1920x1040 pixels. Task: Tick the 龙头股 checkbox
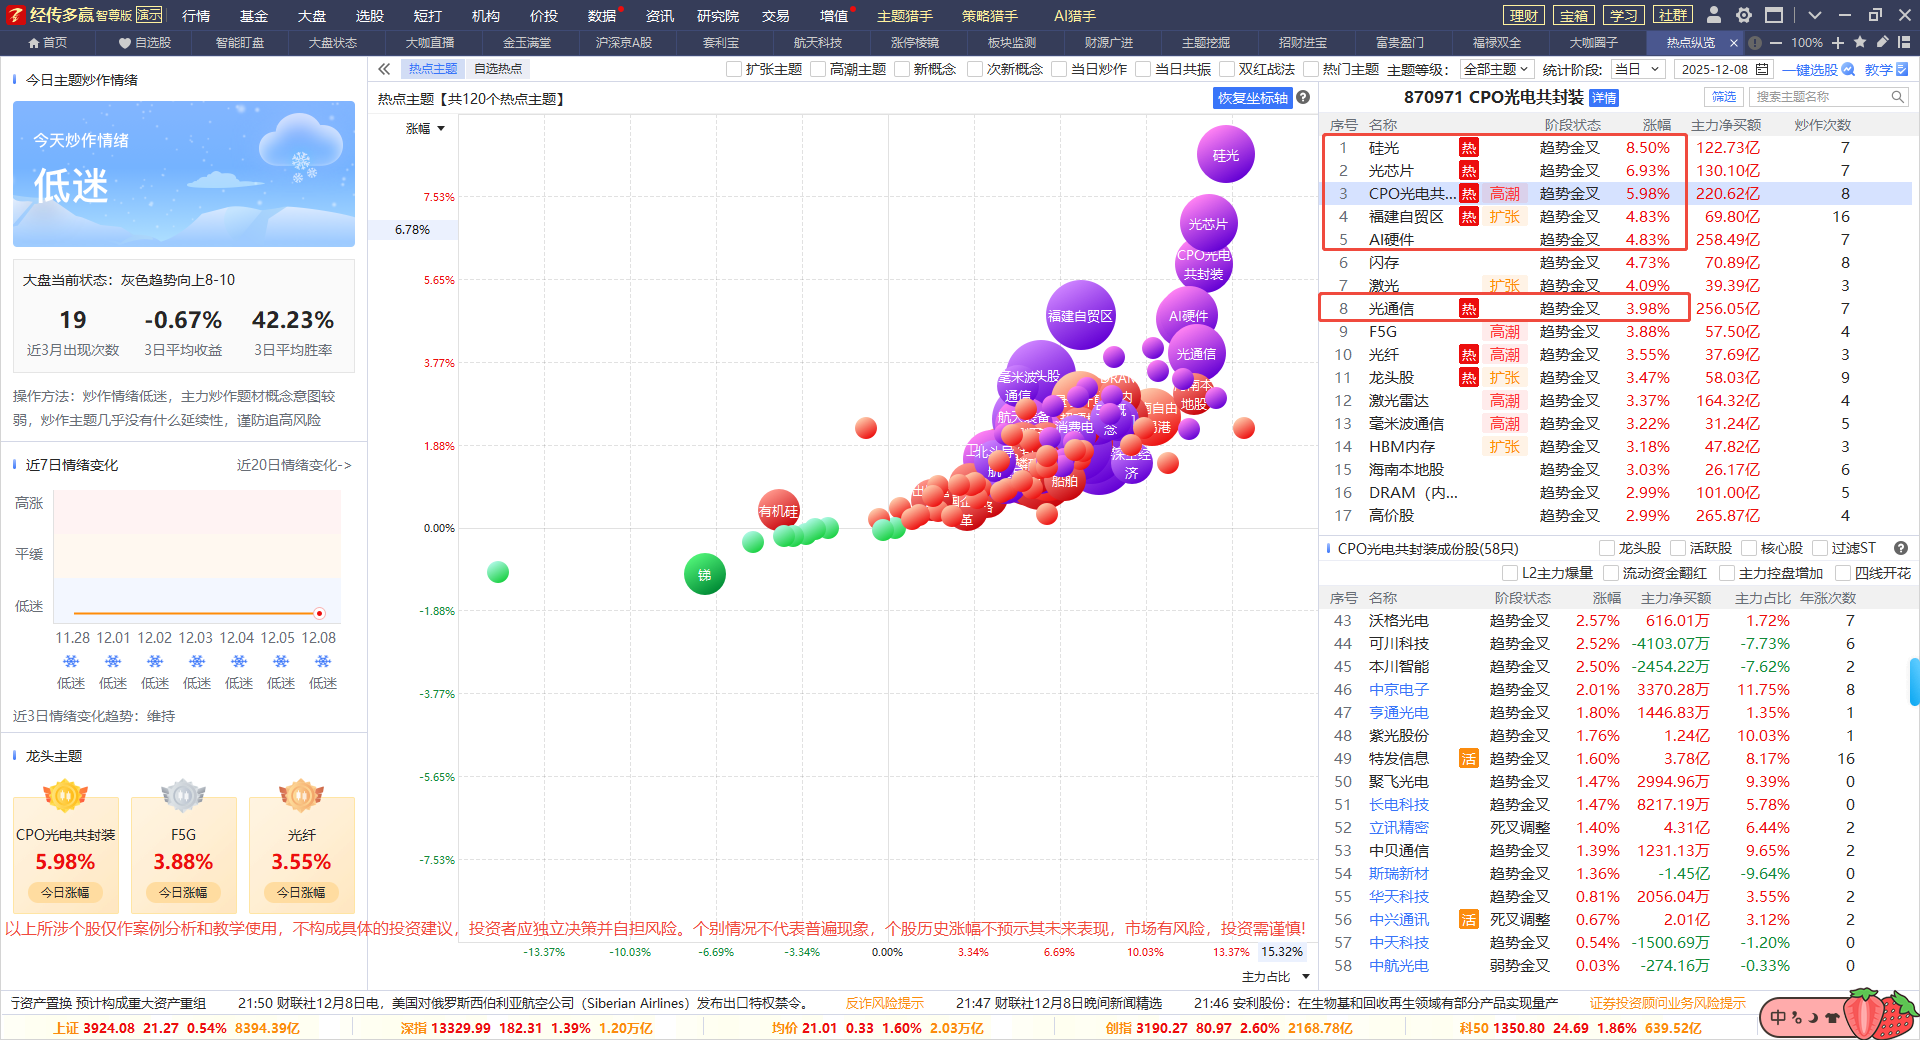1607,548
